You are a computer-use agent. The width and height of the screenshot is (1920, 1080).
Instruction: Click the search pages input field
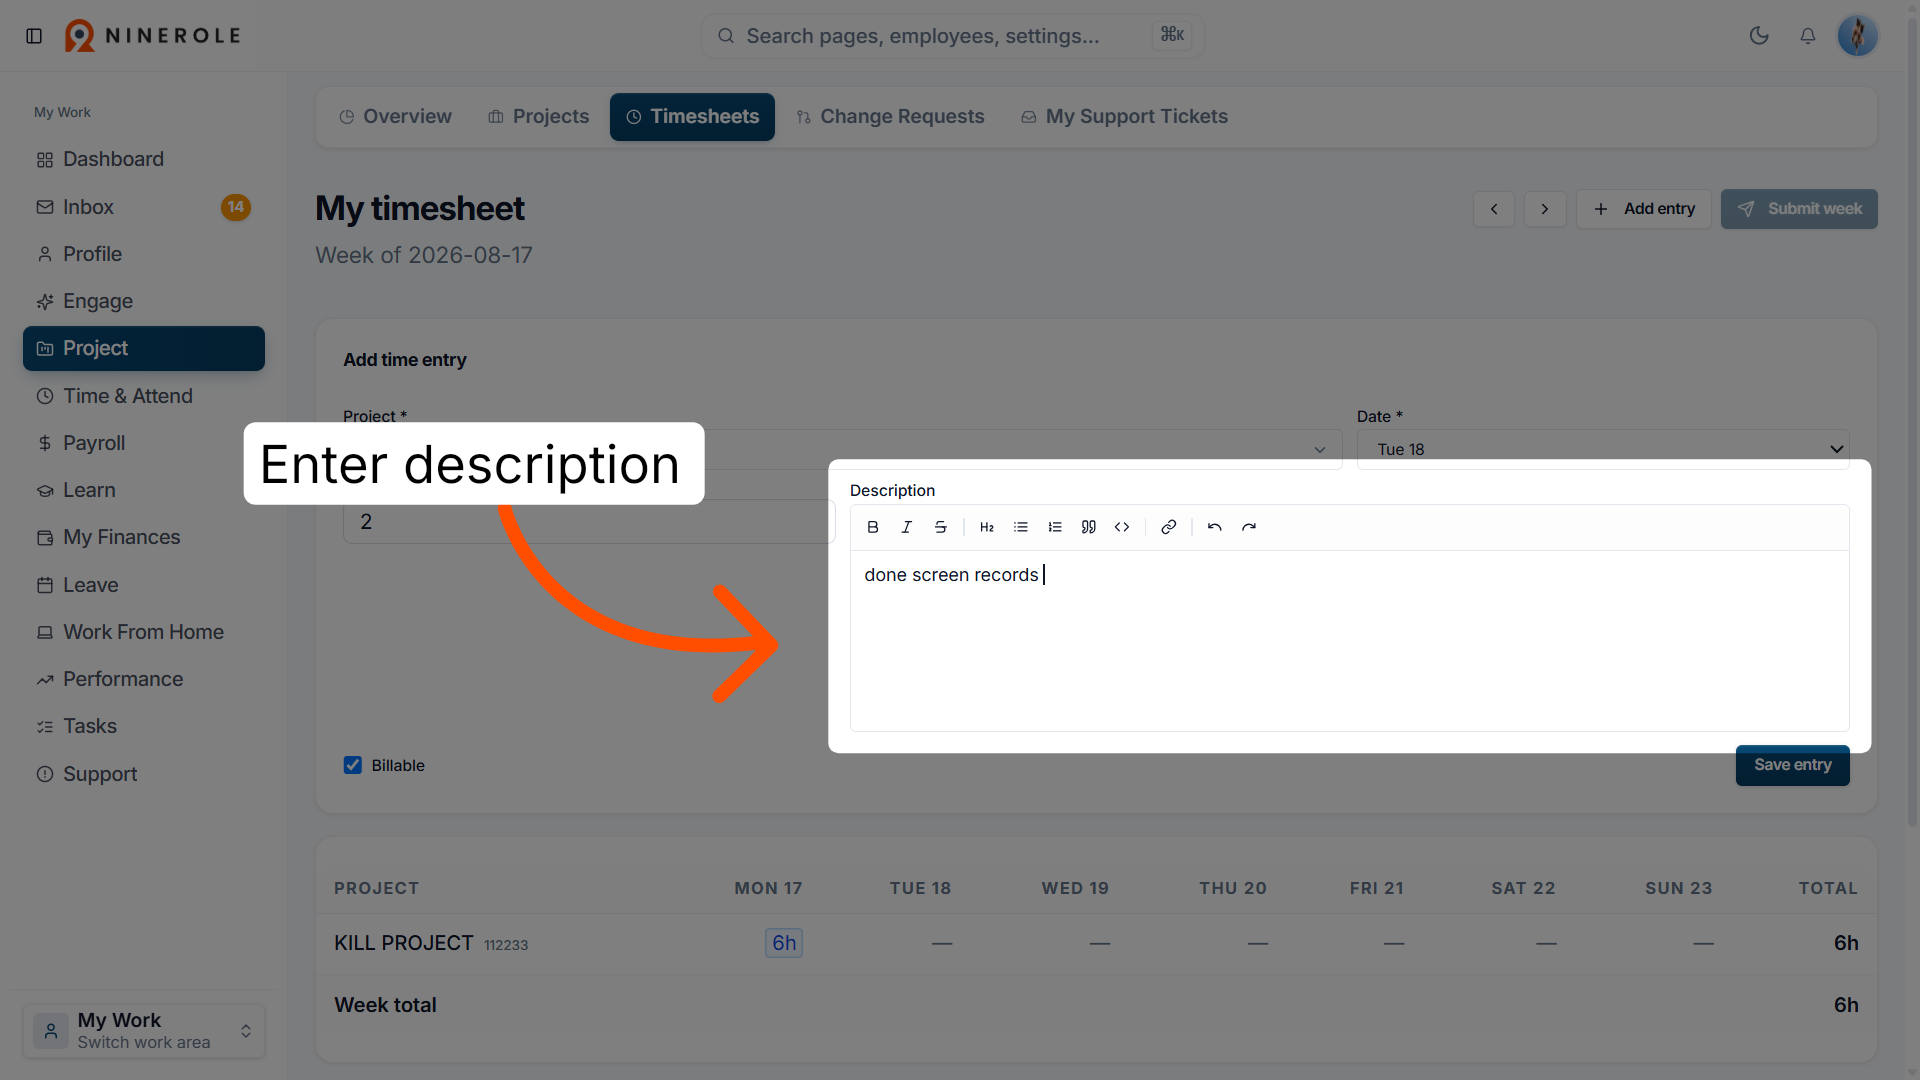point(952,36)
